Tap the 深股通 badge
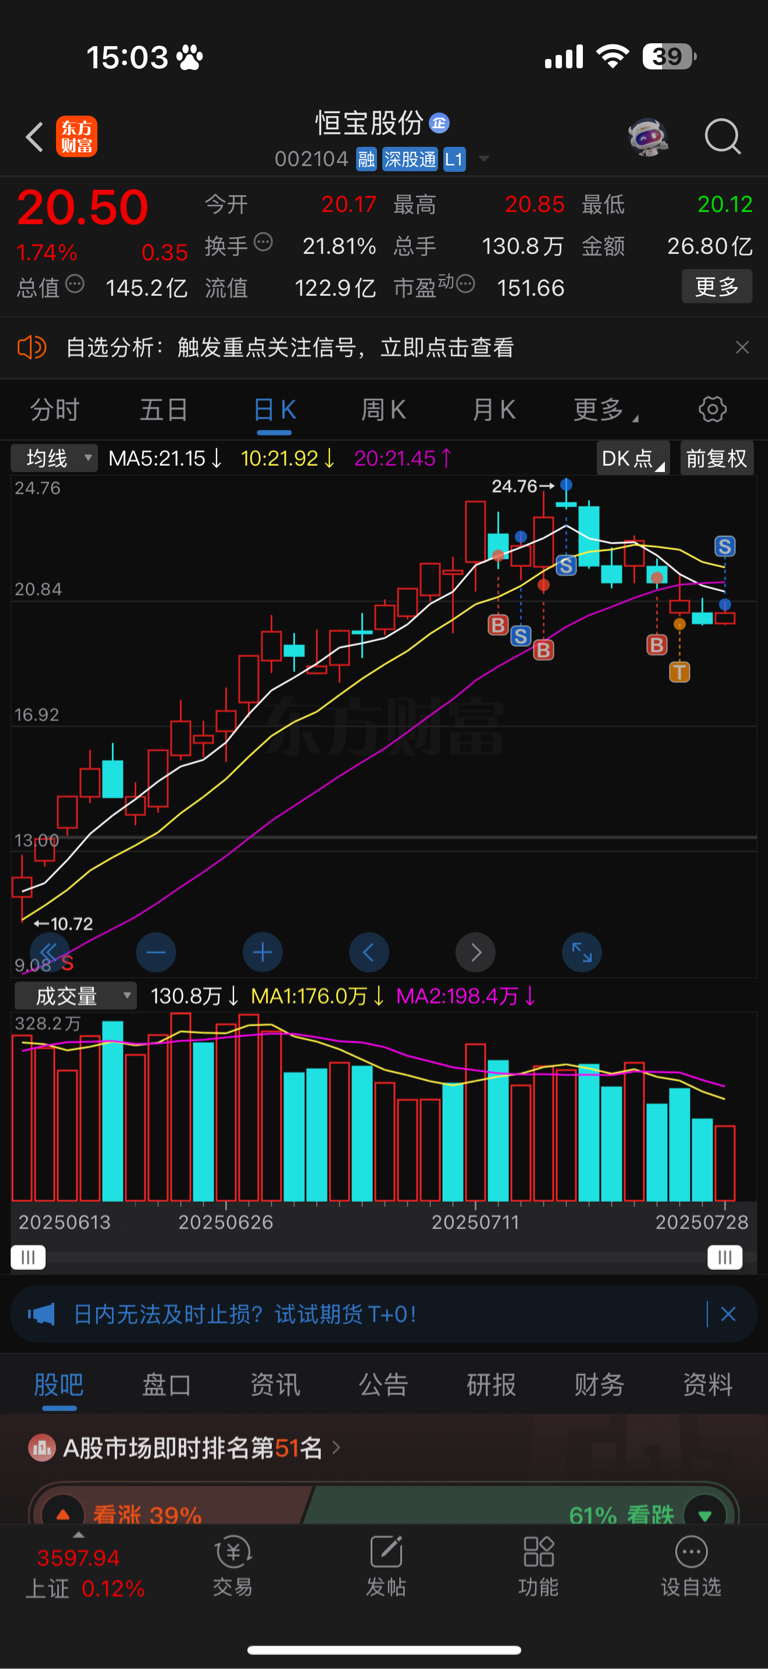Viewport: 768px width, 1669px height. click(x=410, y=159)
